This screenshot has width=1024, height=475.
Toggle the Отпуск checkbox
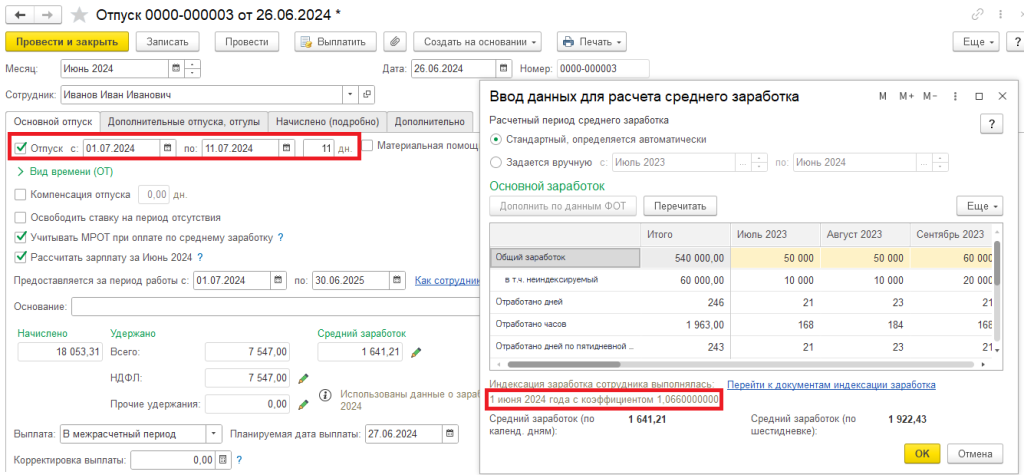pos(21,148)
